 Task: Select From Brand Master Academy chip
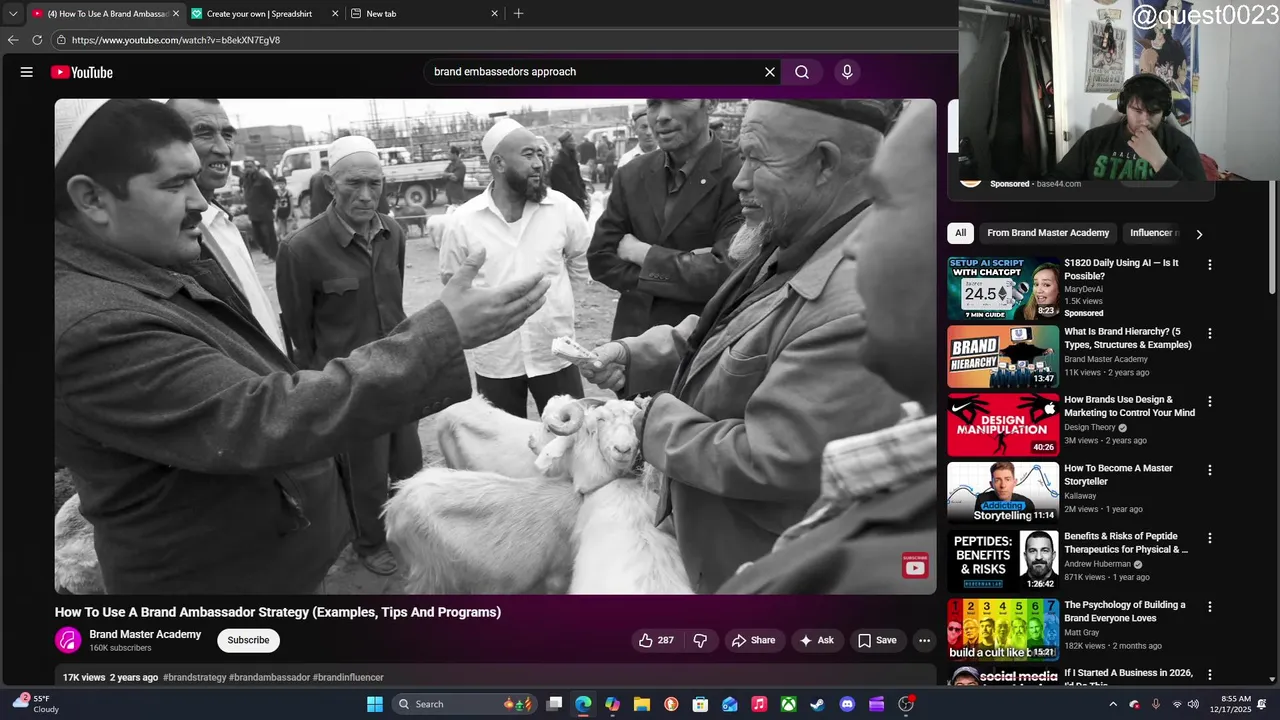pyautogui.click(x=1048, y=233)
